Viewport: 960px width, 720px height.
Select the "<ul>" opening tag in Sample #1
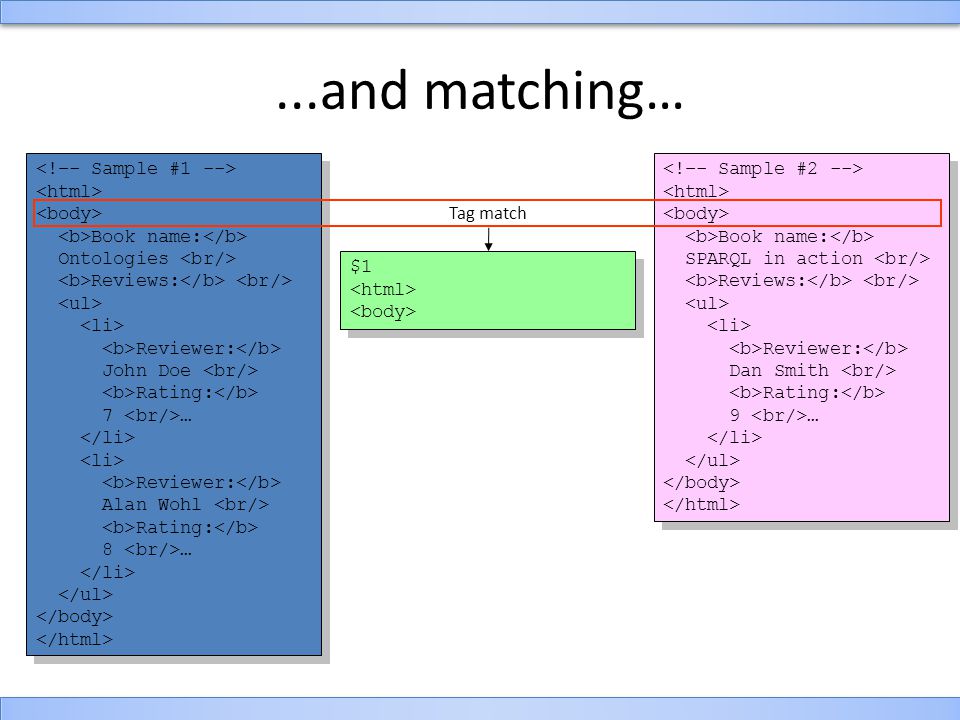[x=80, y=303]
